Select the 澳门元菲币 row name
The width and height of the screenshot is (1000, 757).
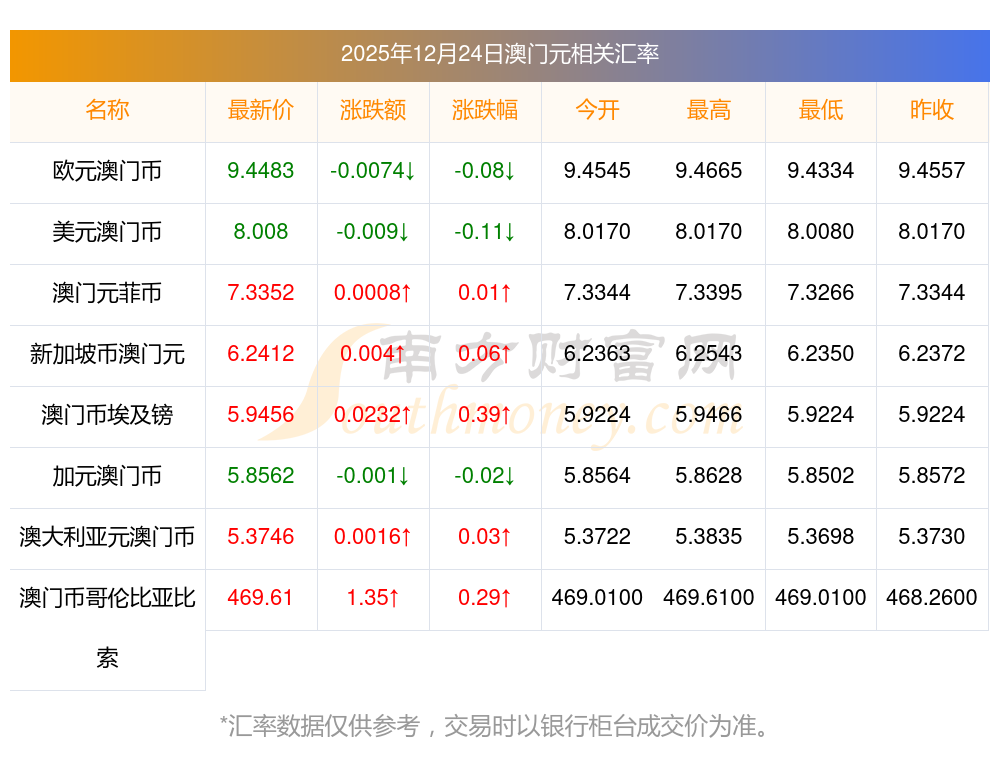point(107,293)
